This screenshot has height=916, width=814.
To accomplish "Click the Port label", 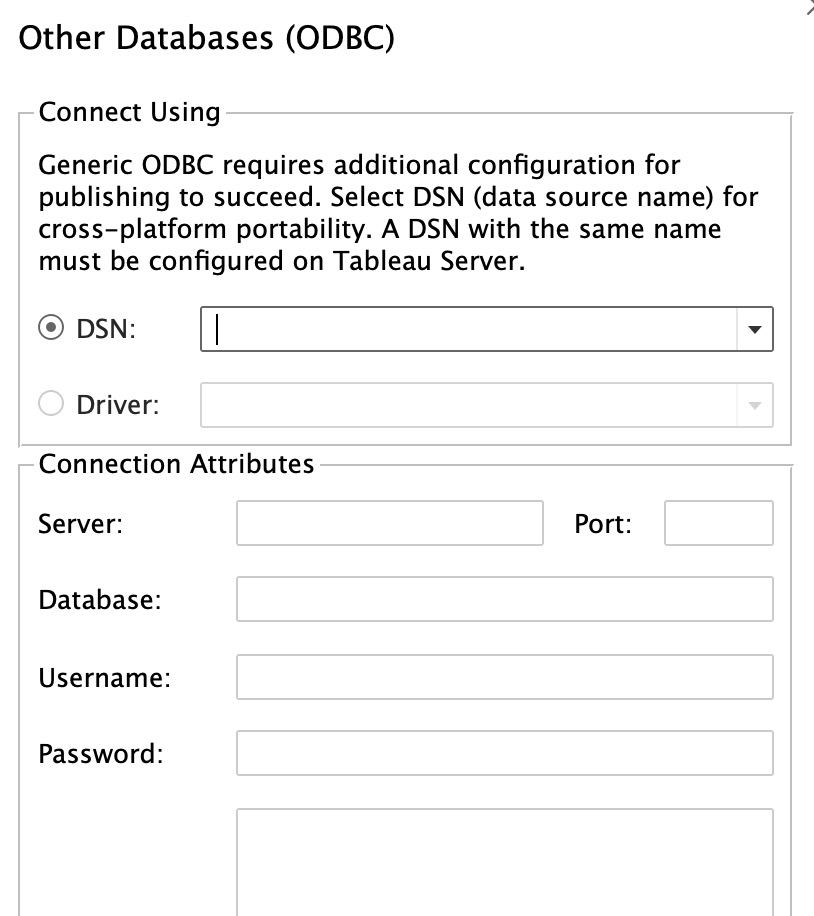I will (602, 523).
